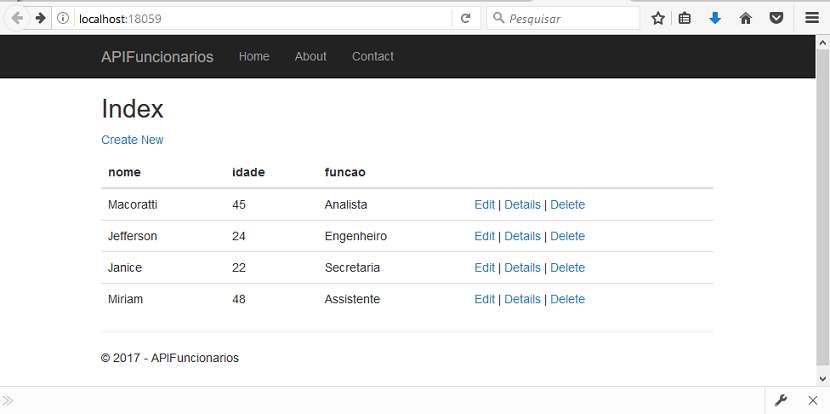
Task: Edit the Macoratti record
Action: (484, 205)
